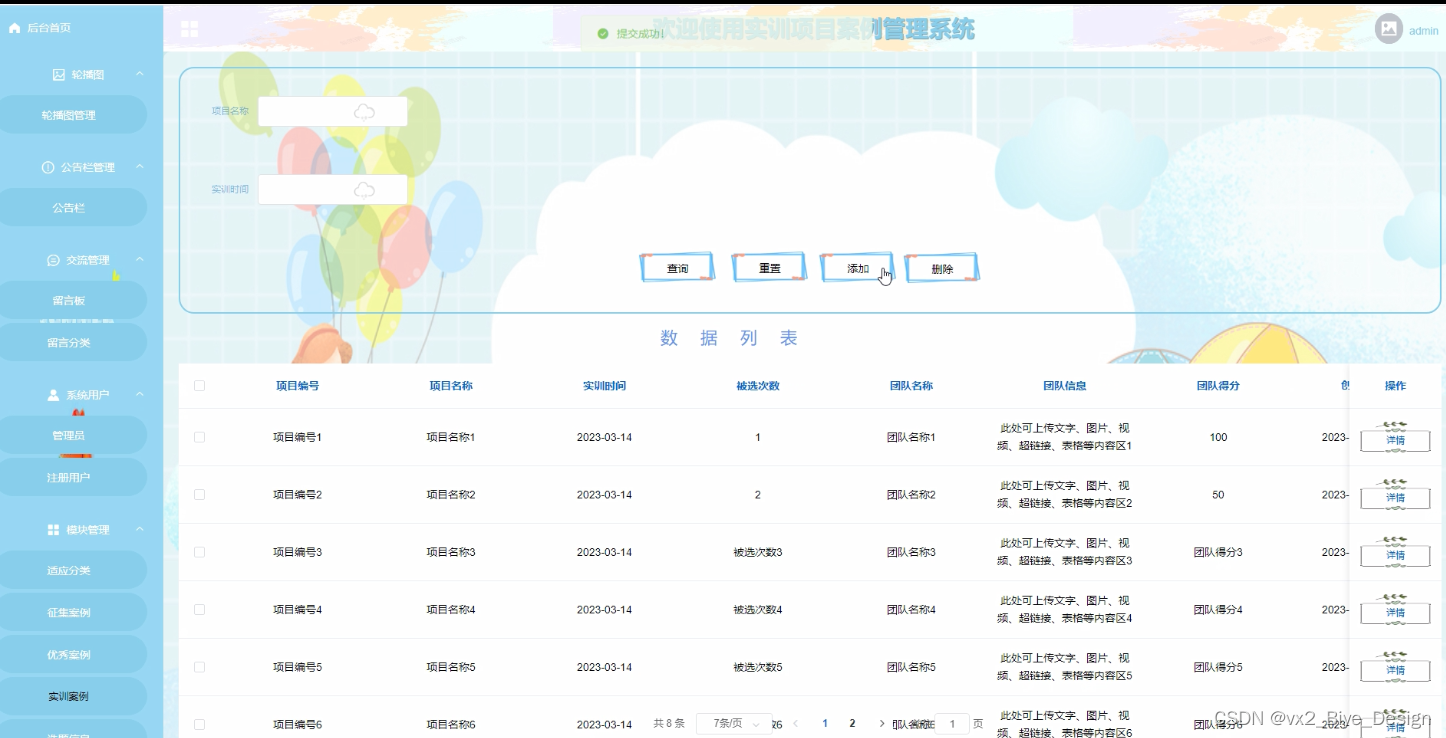The width and height of the screenshot is (1446, 738).
Task: Open 详情 for 项目编号5 row
Action: (1395, 670)
